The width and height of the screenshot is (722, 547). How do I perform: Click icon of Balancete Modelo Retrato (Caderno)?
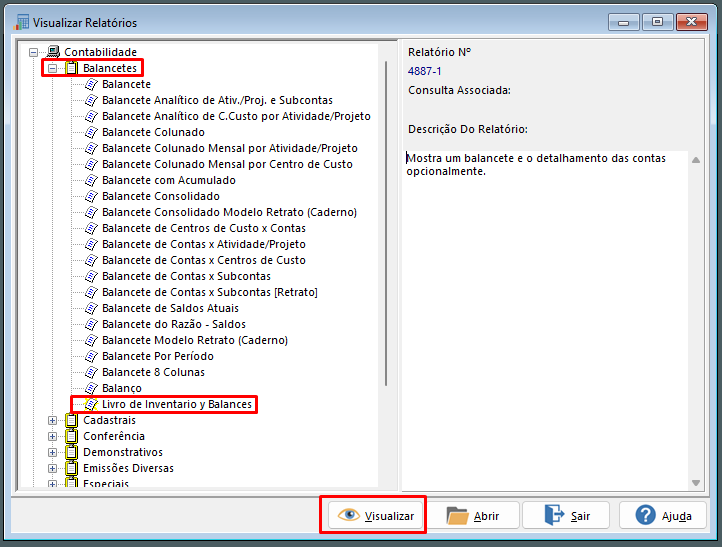coord(92,340)
